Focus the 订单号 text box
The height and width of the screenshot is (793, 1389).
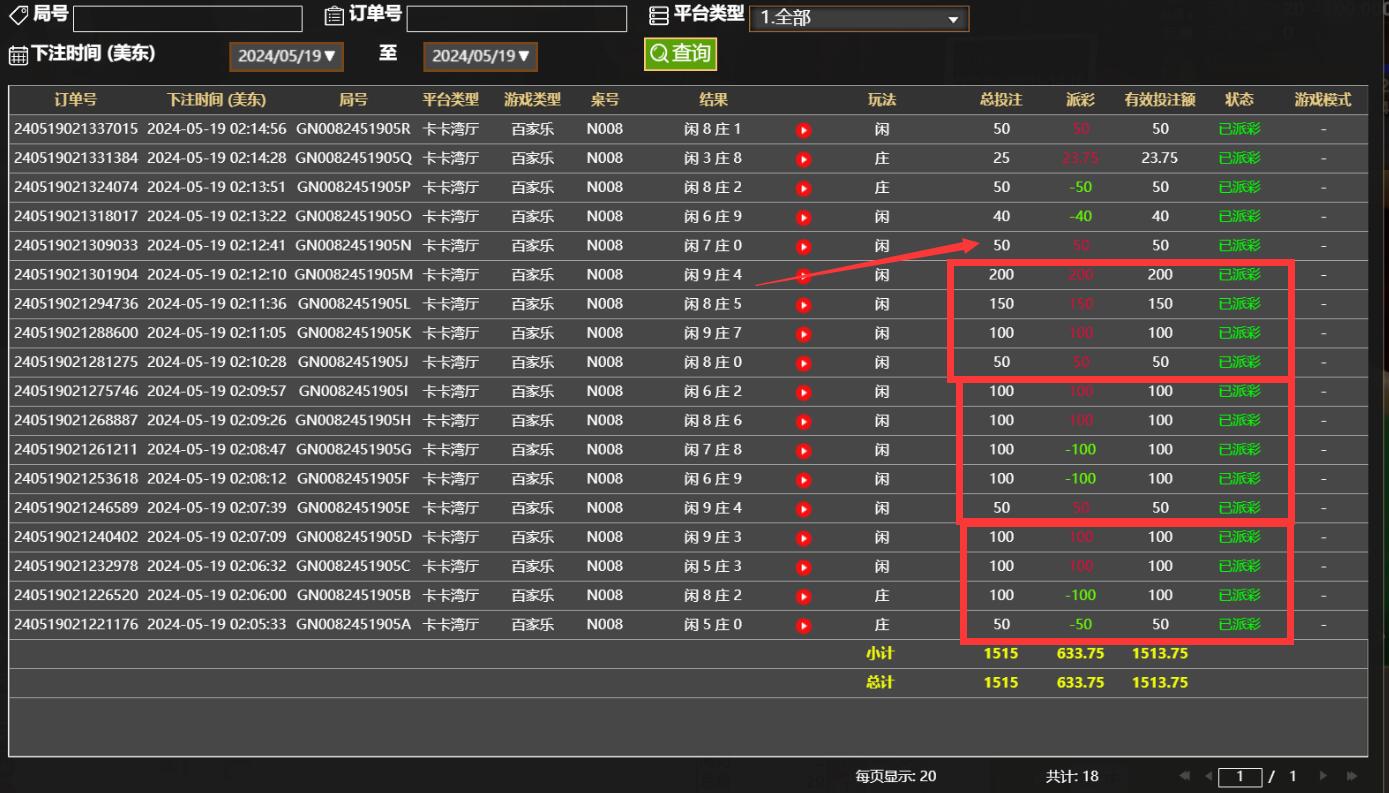click(x=516, y=19)
